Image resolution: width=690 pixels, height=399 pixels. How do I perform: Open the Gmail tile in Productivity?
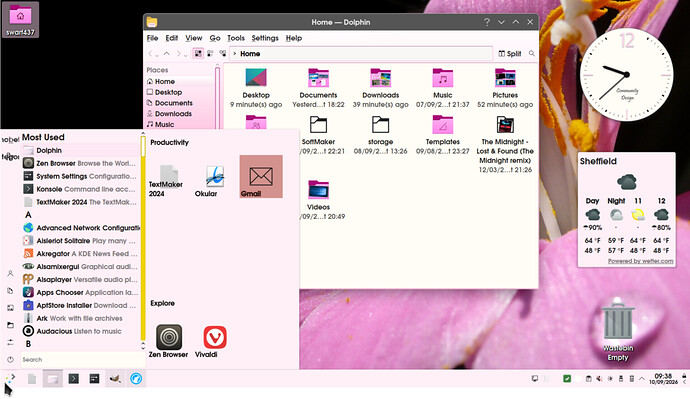click(x=261, y=176)
